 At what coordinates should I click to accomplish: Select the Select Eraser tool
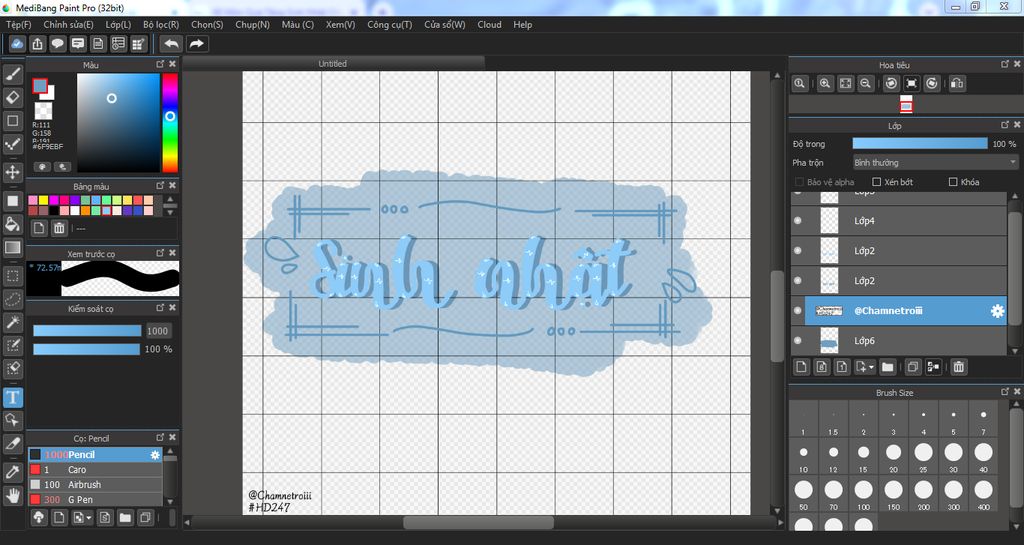[12, 369]
